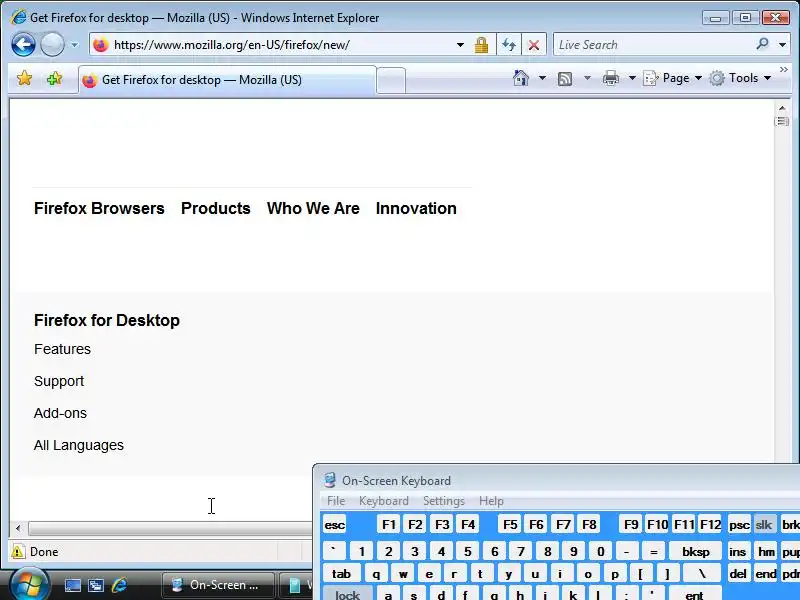Screen dimensions: 800x600
Task: Go back with the blue Back arrow
Action: 23,45
